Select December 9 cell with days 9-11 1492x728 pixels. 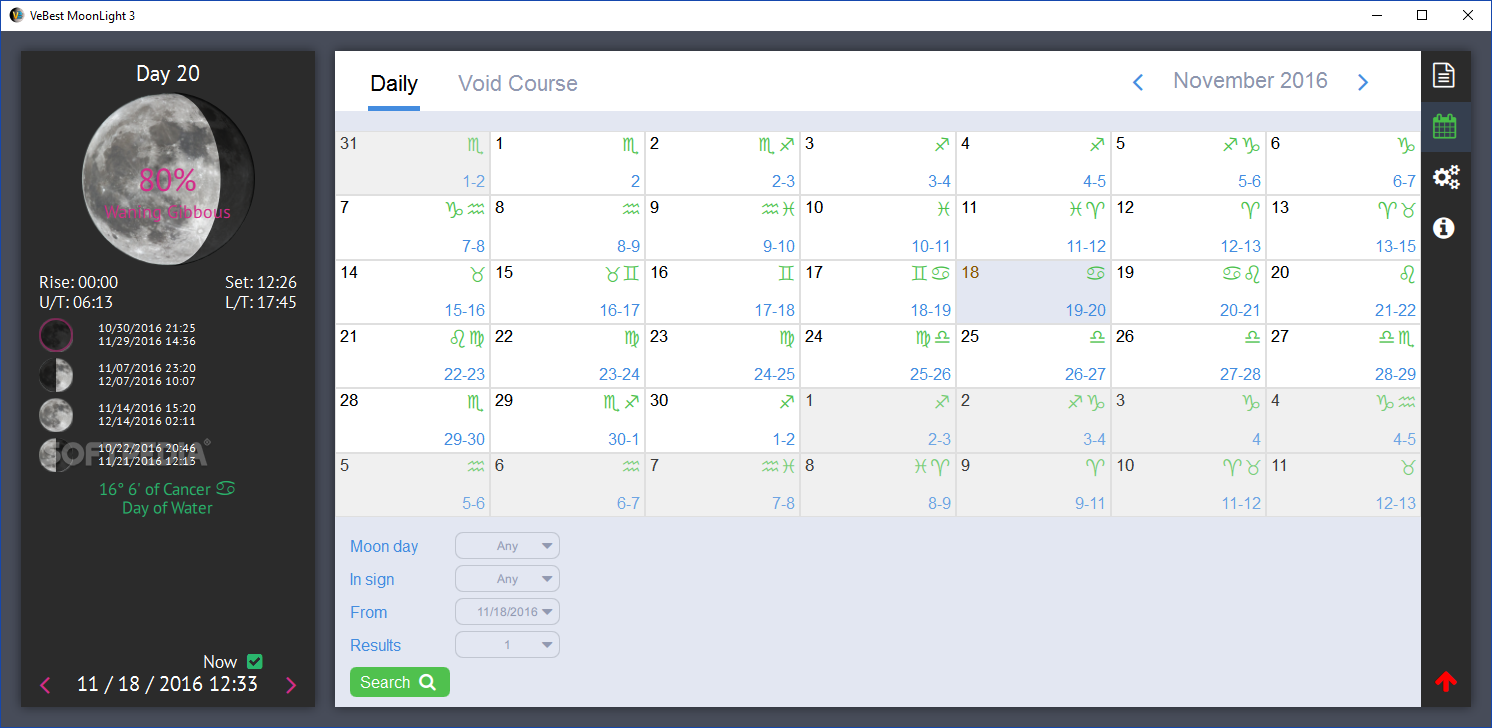1033,484
